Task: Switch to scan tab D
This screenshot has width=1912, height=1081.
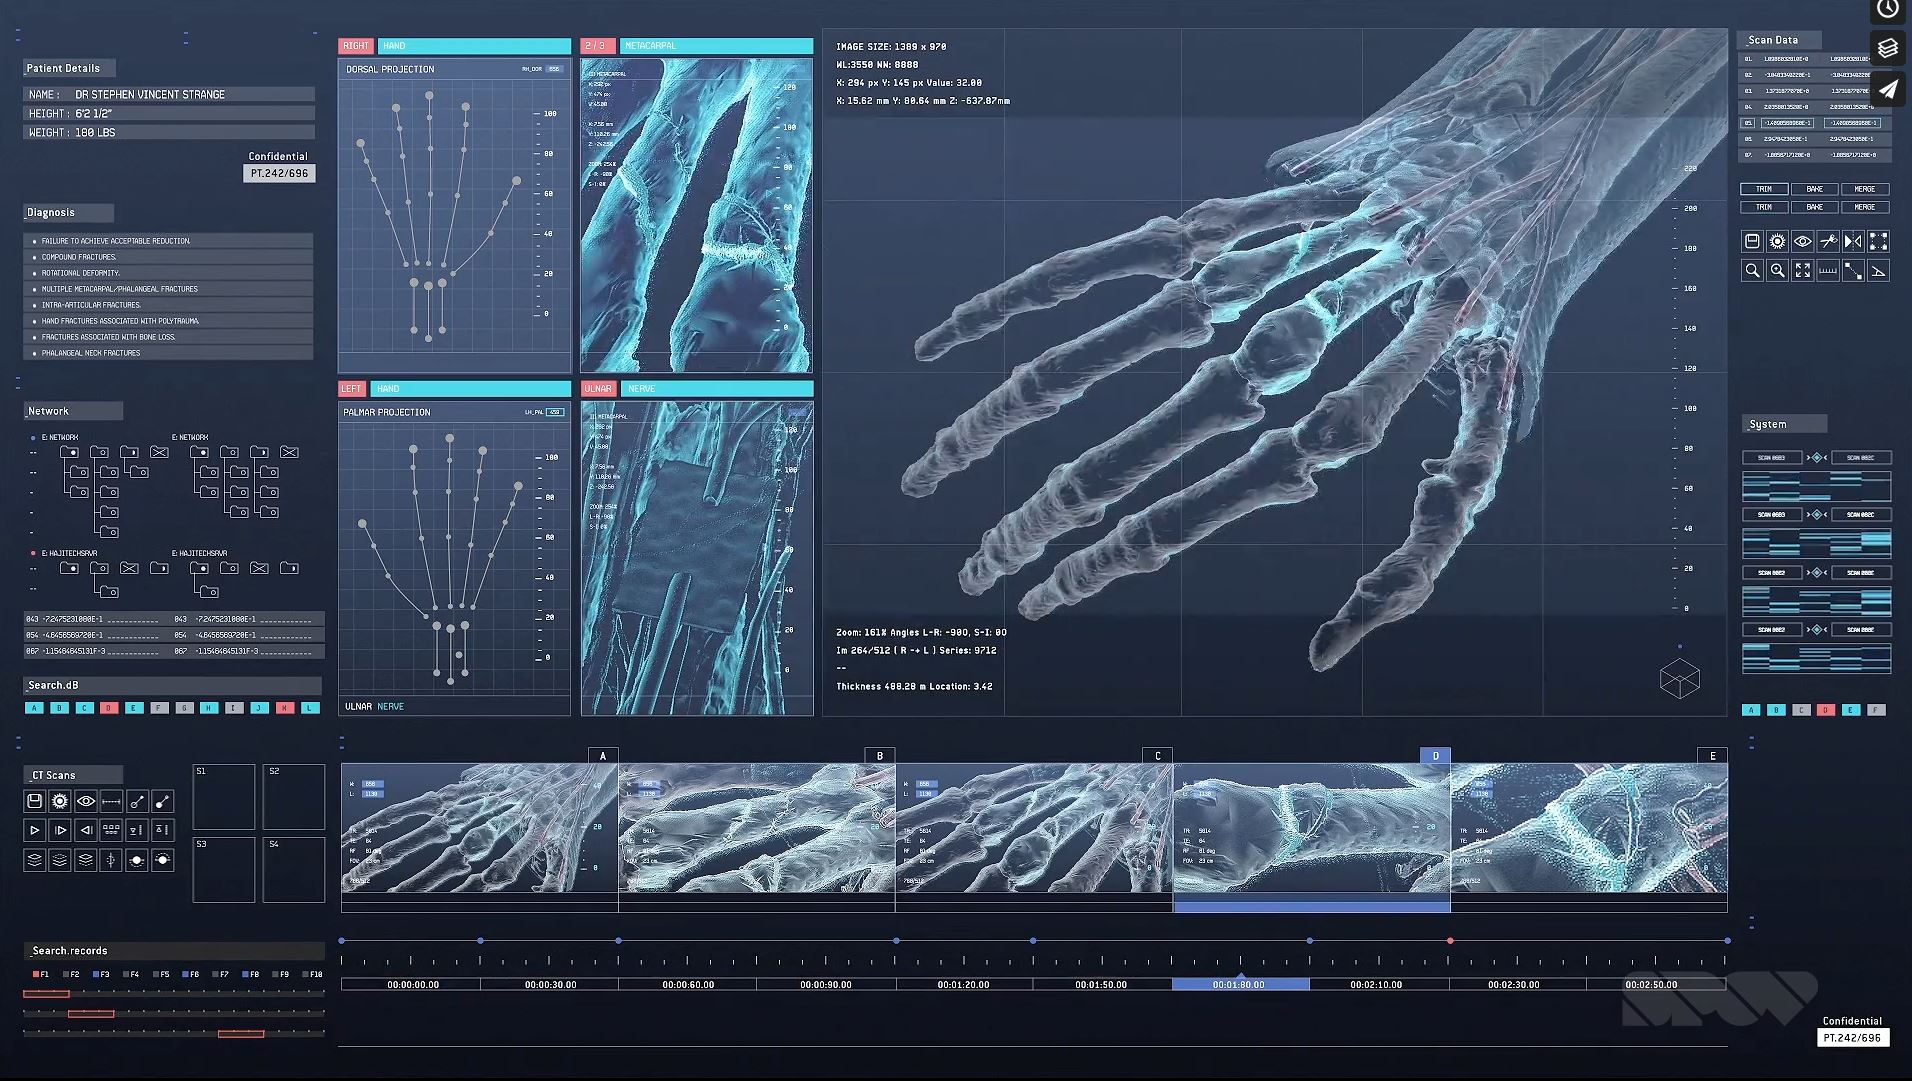Action: [1435, 756]
